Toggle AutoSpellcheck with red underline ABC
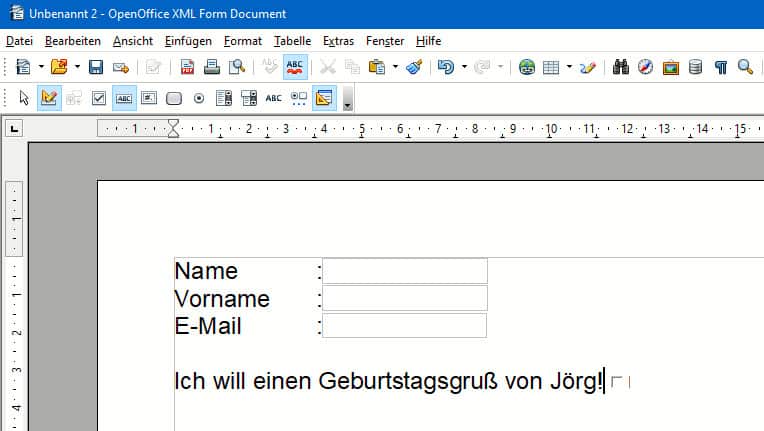Image resolution: width=764 pixels, height=431 pixels. tap(295, 67)
